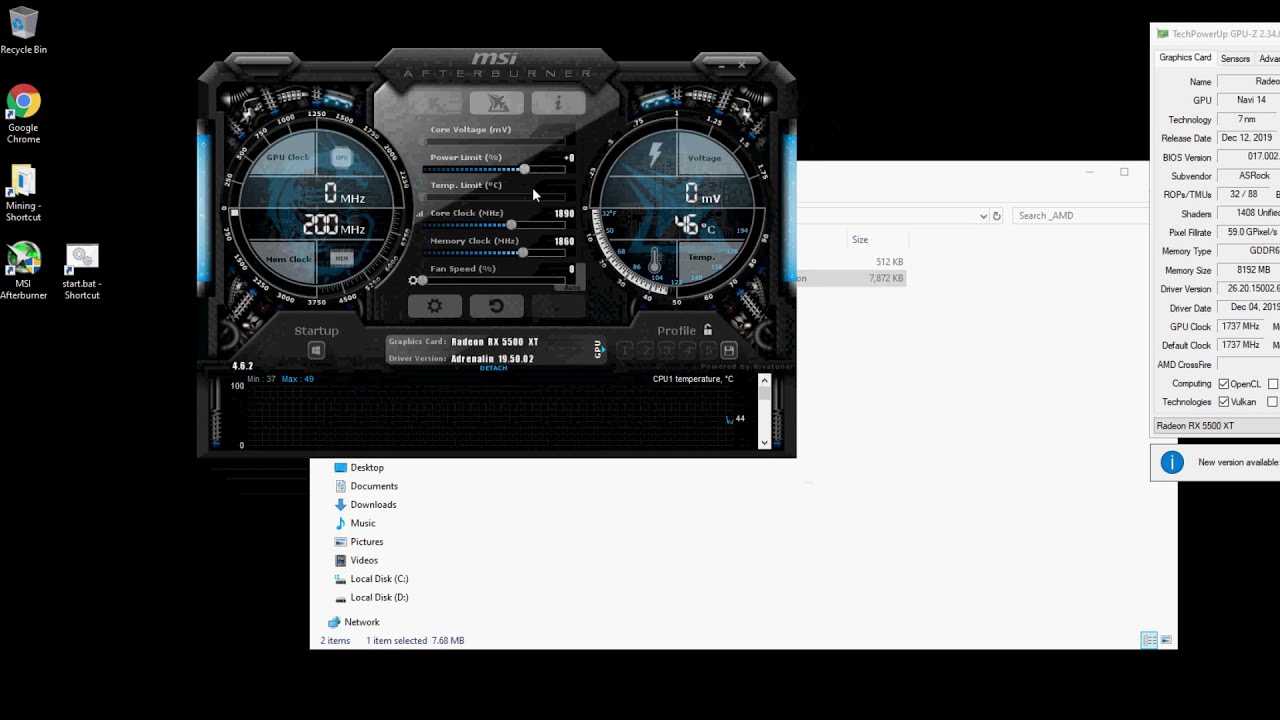Image resolution: width=1280 pixels, height=720 pixels.
Task: Open the Mining - Shortcut desktop icon
Action: (23, 194)
